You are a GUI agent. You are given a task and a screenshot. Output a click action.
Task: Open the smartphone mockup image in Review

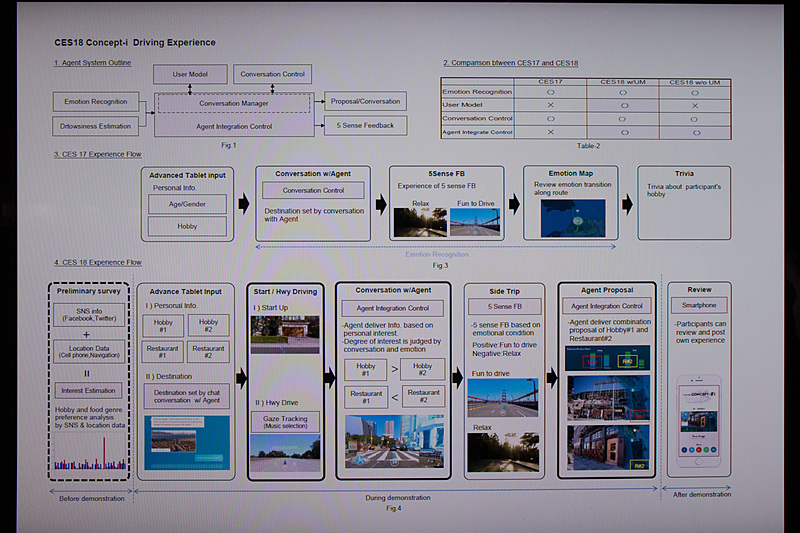[698, 422]
